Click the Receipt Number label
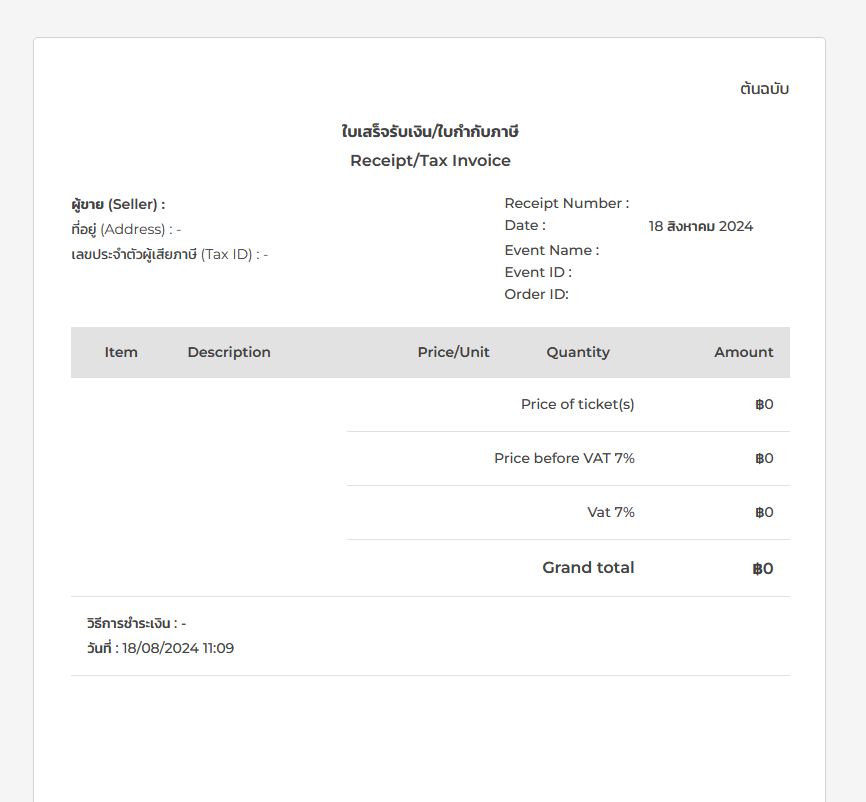866x802 pixels. (567, 203)
